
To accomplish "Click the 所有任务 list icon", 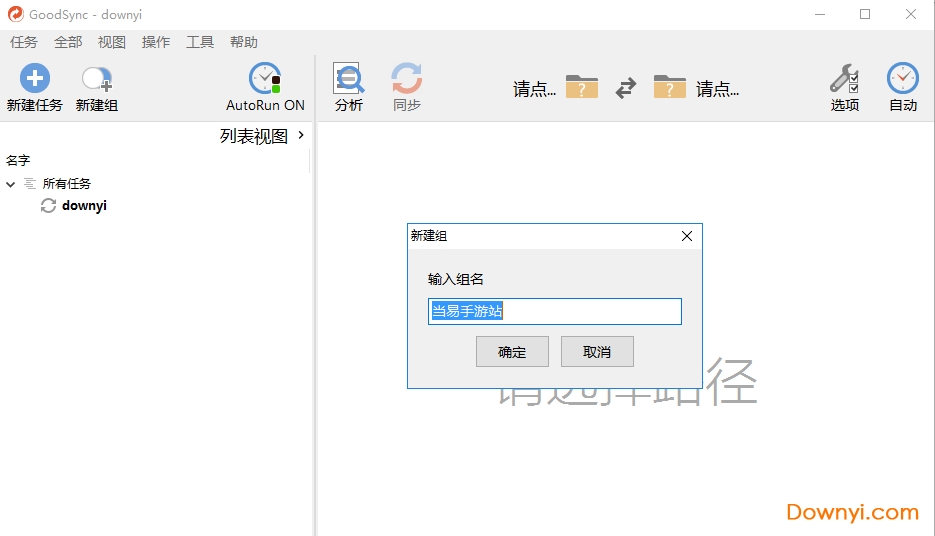I will click(30, 184).
